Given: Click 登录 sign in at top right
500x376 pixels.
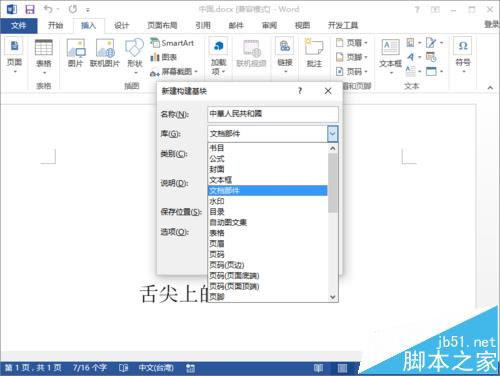Looking at the screenshot, I should click(x=492, y=24).
